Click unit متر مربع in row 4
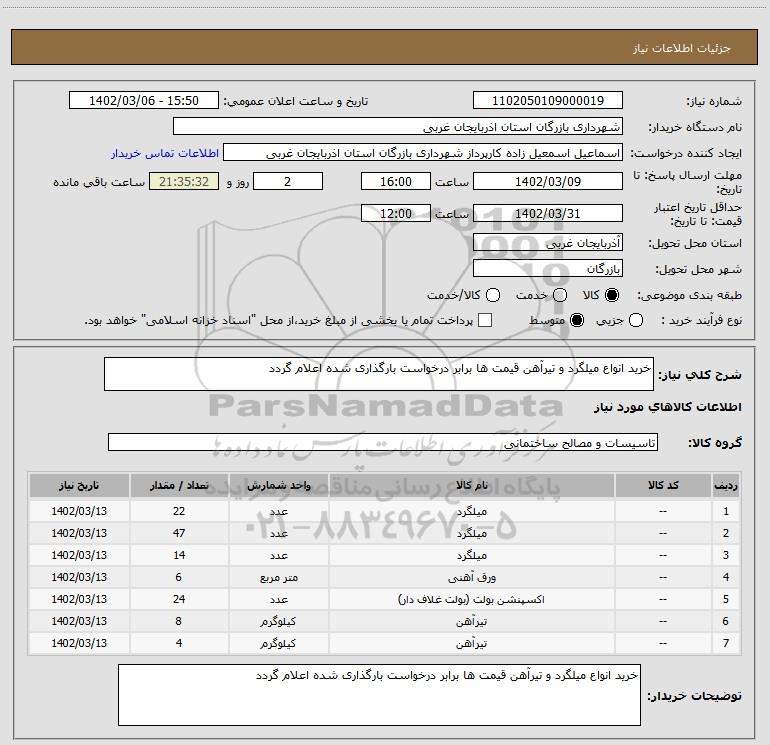This screenshot has height=745, width=770. pos(278,578)
